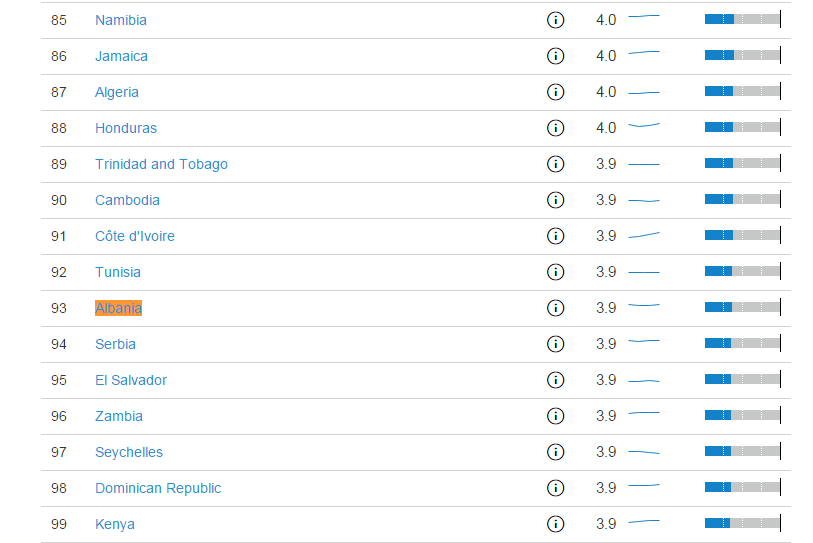Click the Serbia score bar
The height and width of the screenshot is (543, 813).
tap(742, 343)
